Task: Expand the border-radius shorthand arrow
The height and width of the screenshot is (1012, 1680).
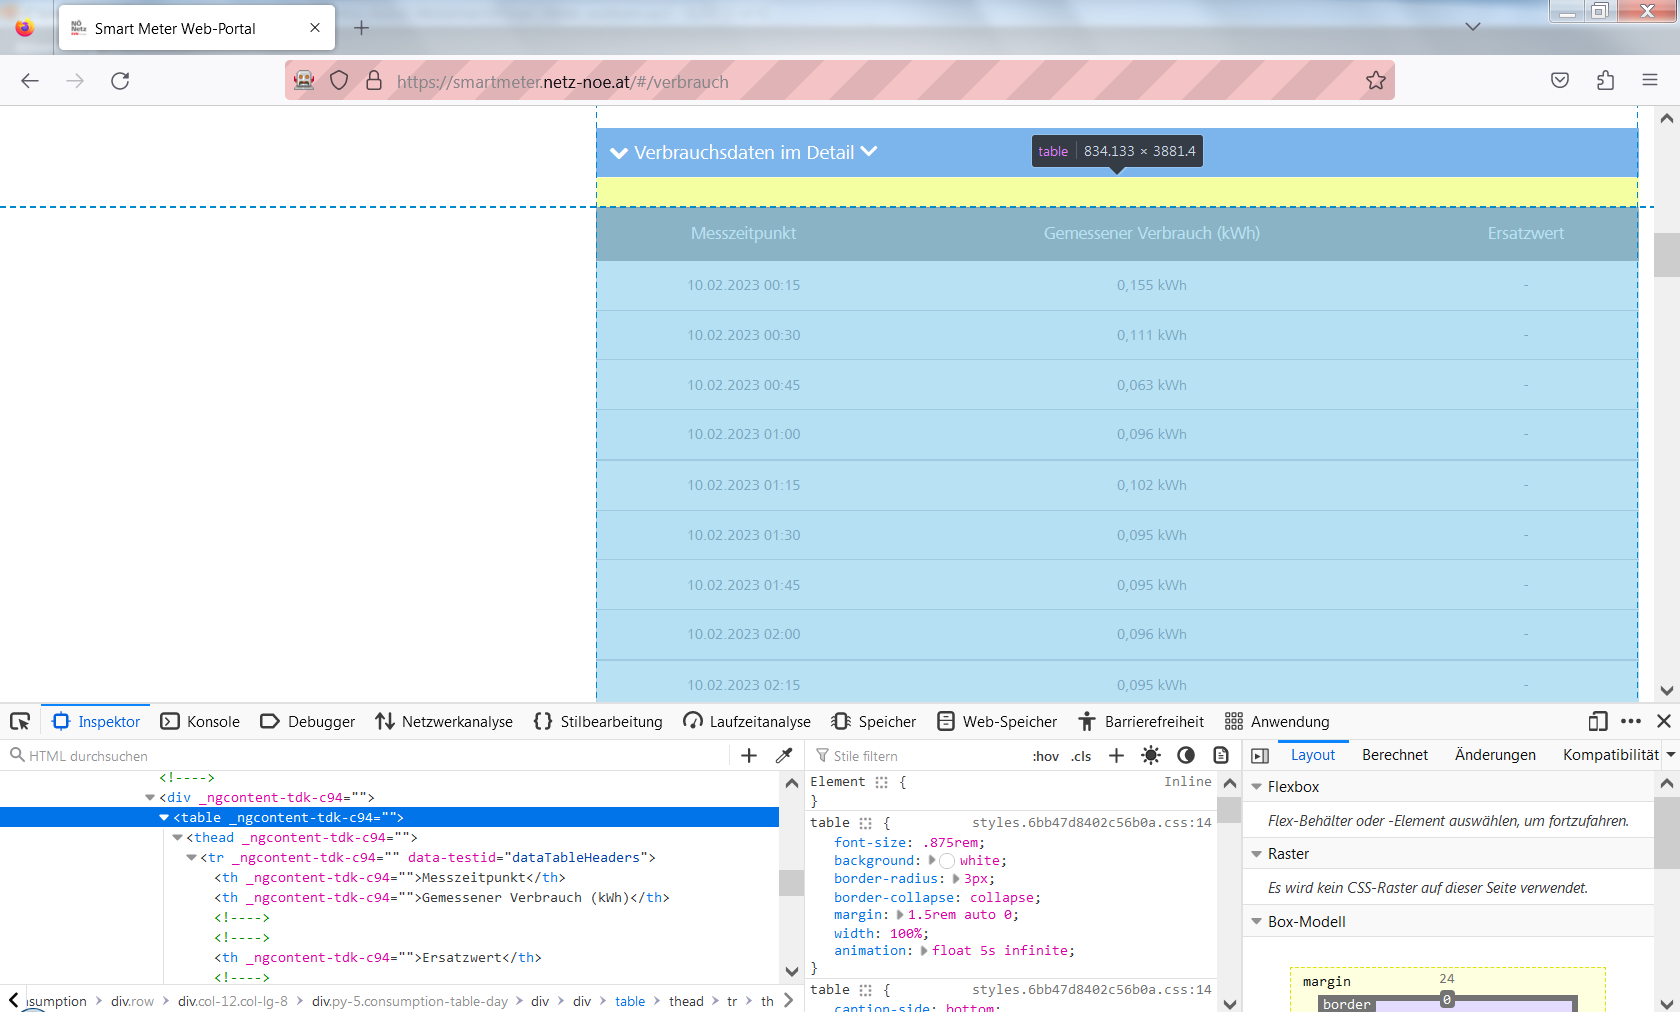Action: point(955,879)
